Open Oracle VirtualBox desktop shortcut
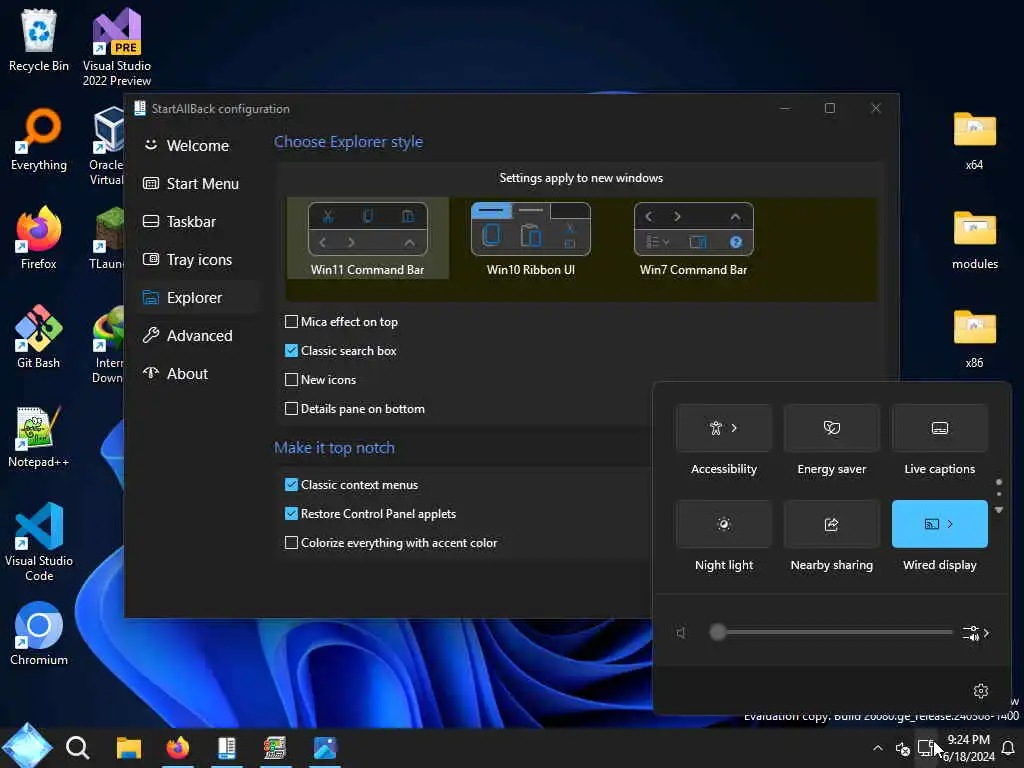 106,146
